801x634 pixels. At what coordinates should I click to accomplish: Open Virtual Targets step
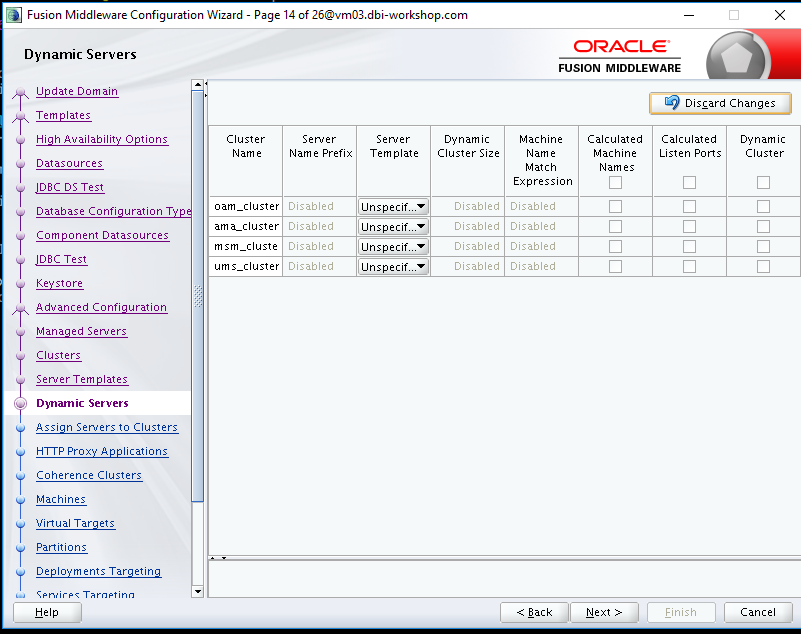pyautogui.click(x=76, y=523)
